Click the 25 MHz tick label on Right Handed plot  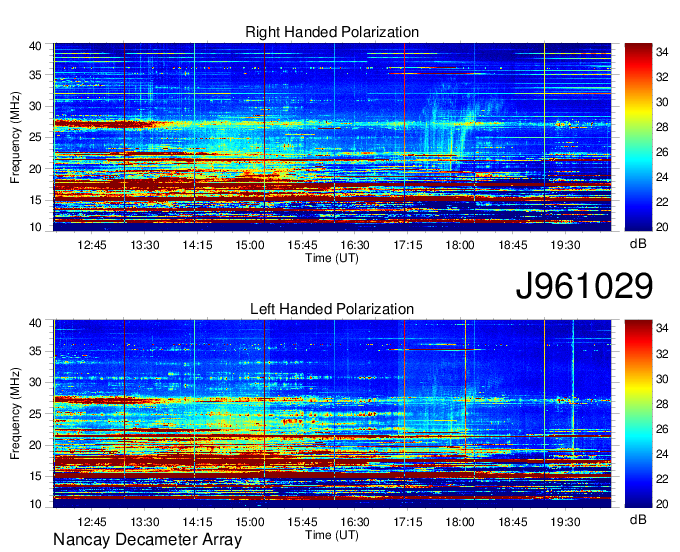(36, 137)
